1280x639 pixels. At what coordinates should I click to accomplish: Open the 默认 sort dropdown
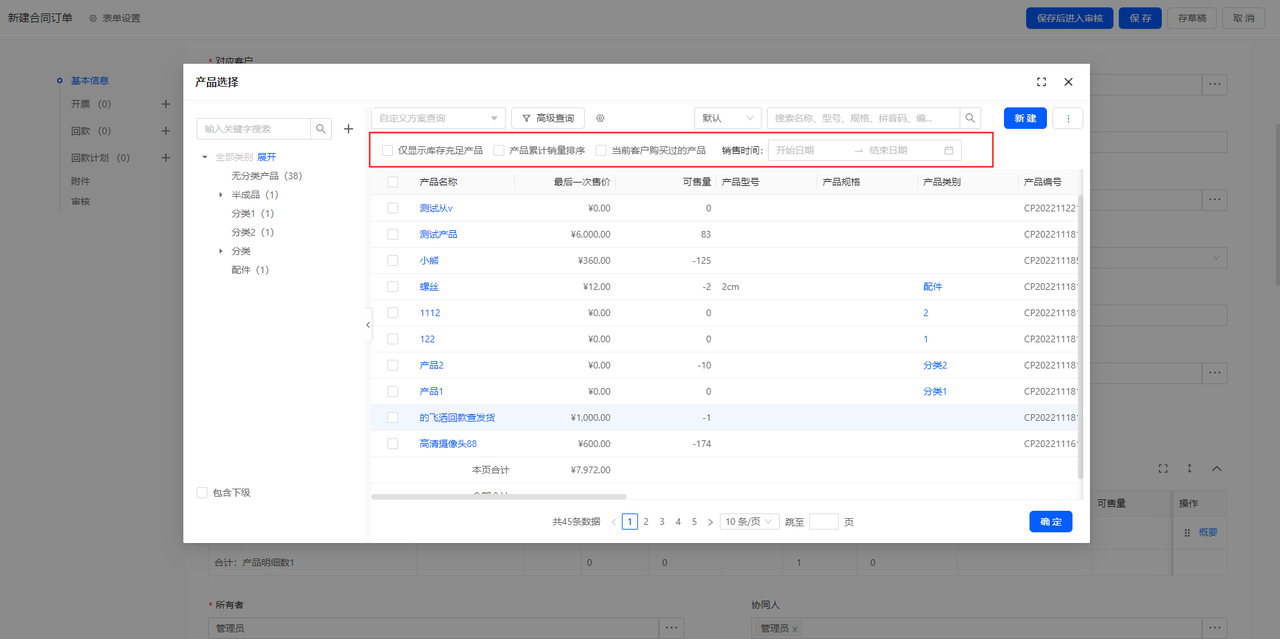click(x=728, y=118)
